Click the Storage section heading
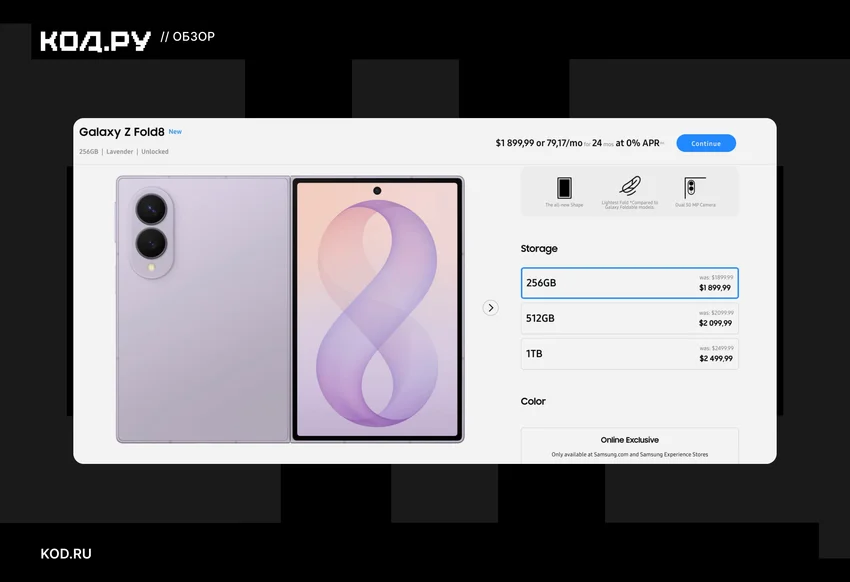Viewport: 850px width, 582px height. click(539, 249)
